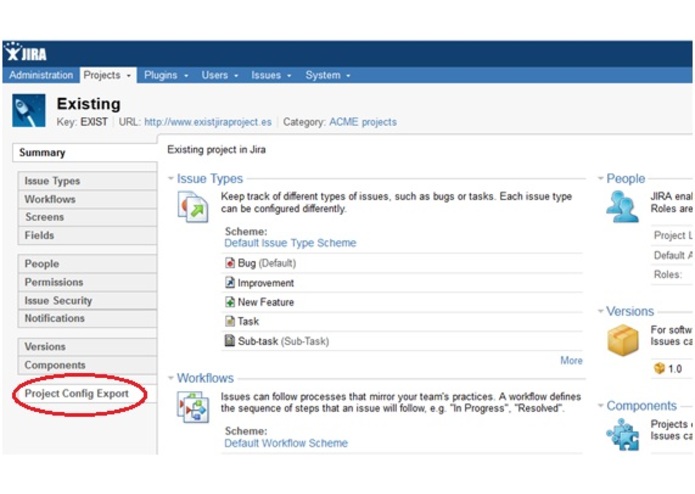Open the ACME projects category link
This screenshot has height=494, width=695.
(x=363, y=122)
